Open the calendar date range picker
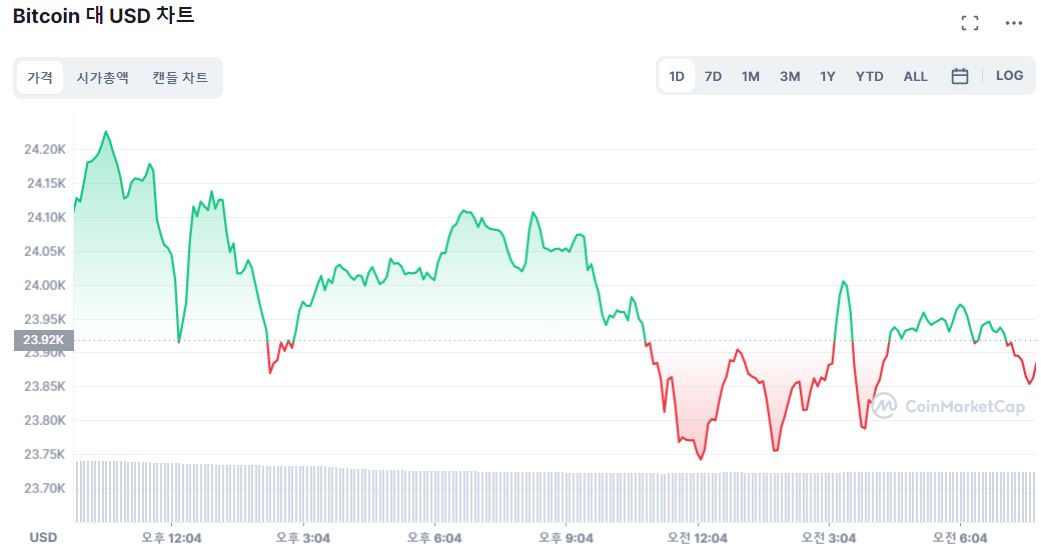 (960, 76)
